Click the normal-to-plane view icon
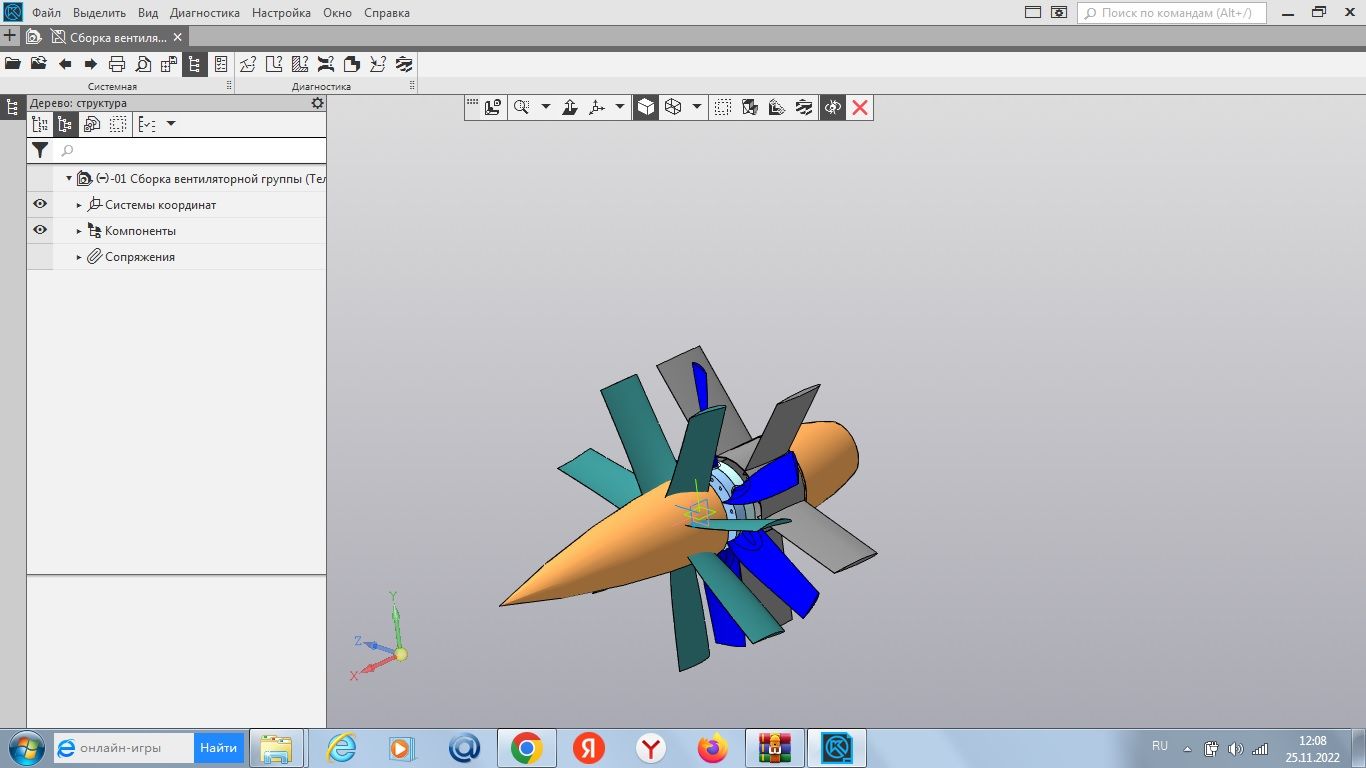 click(x=569, y=107)
